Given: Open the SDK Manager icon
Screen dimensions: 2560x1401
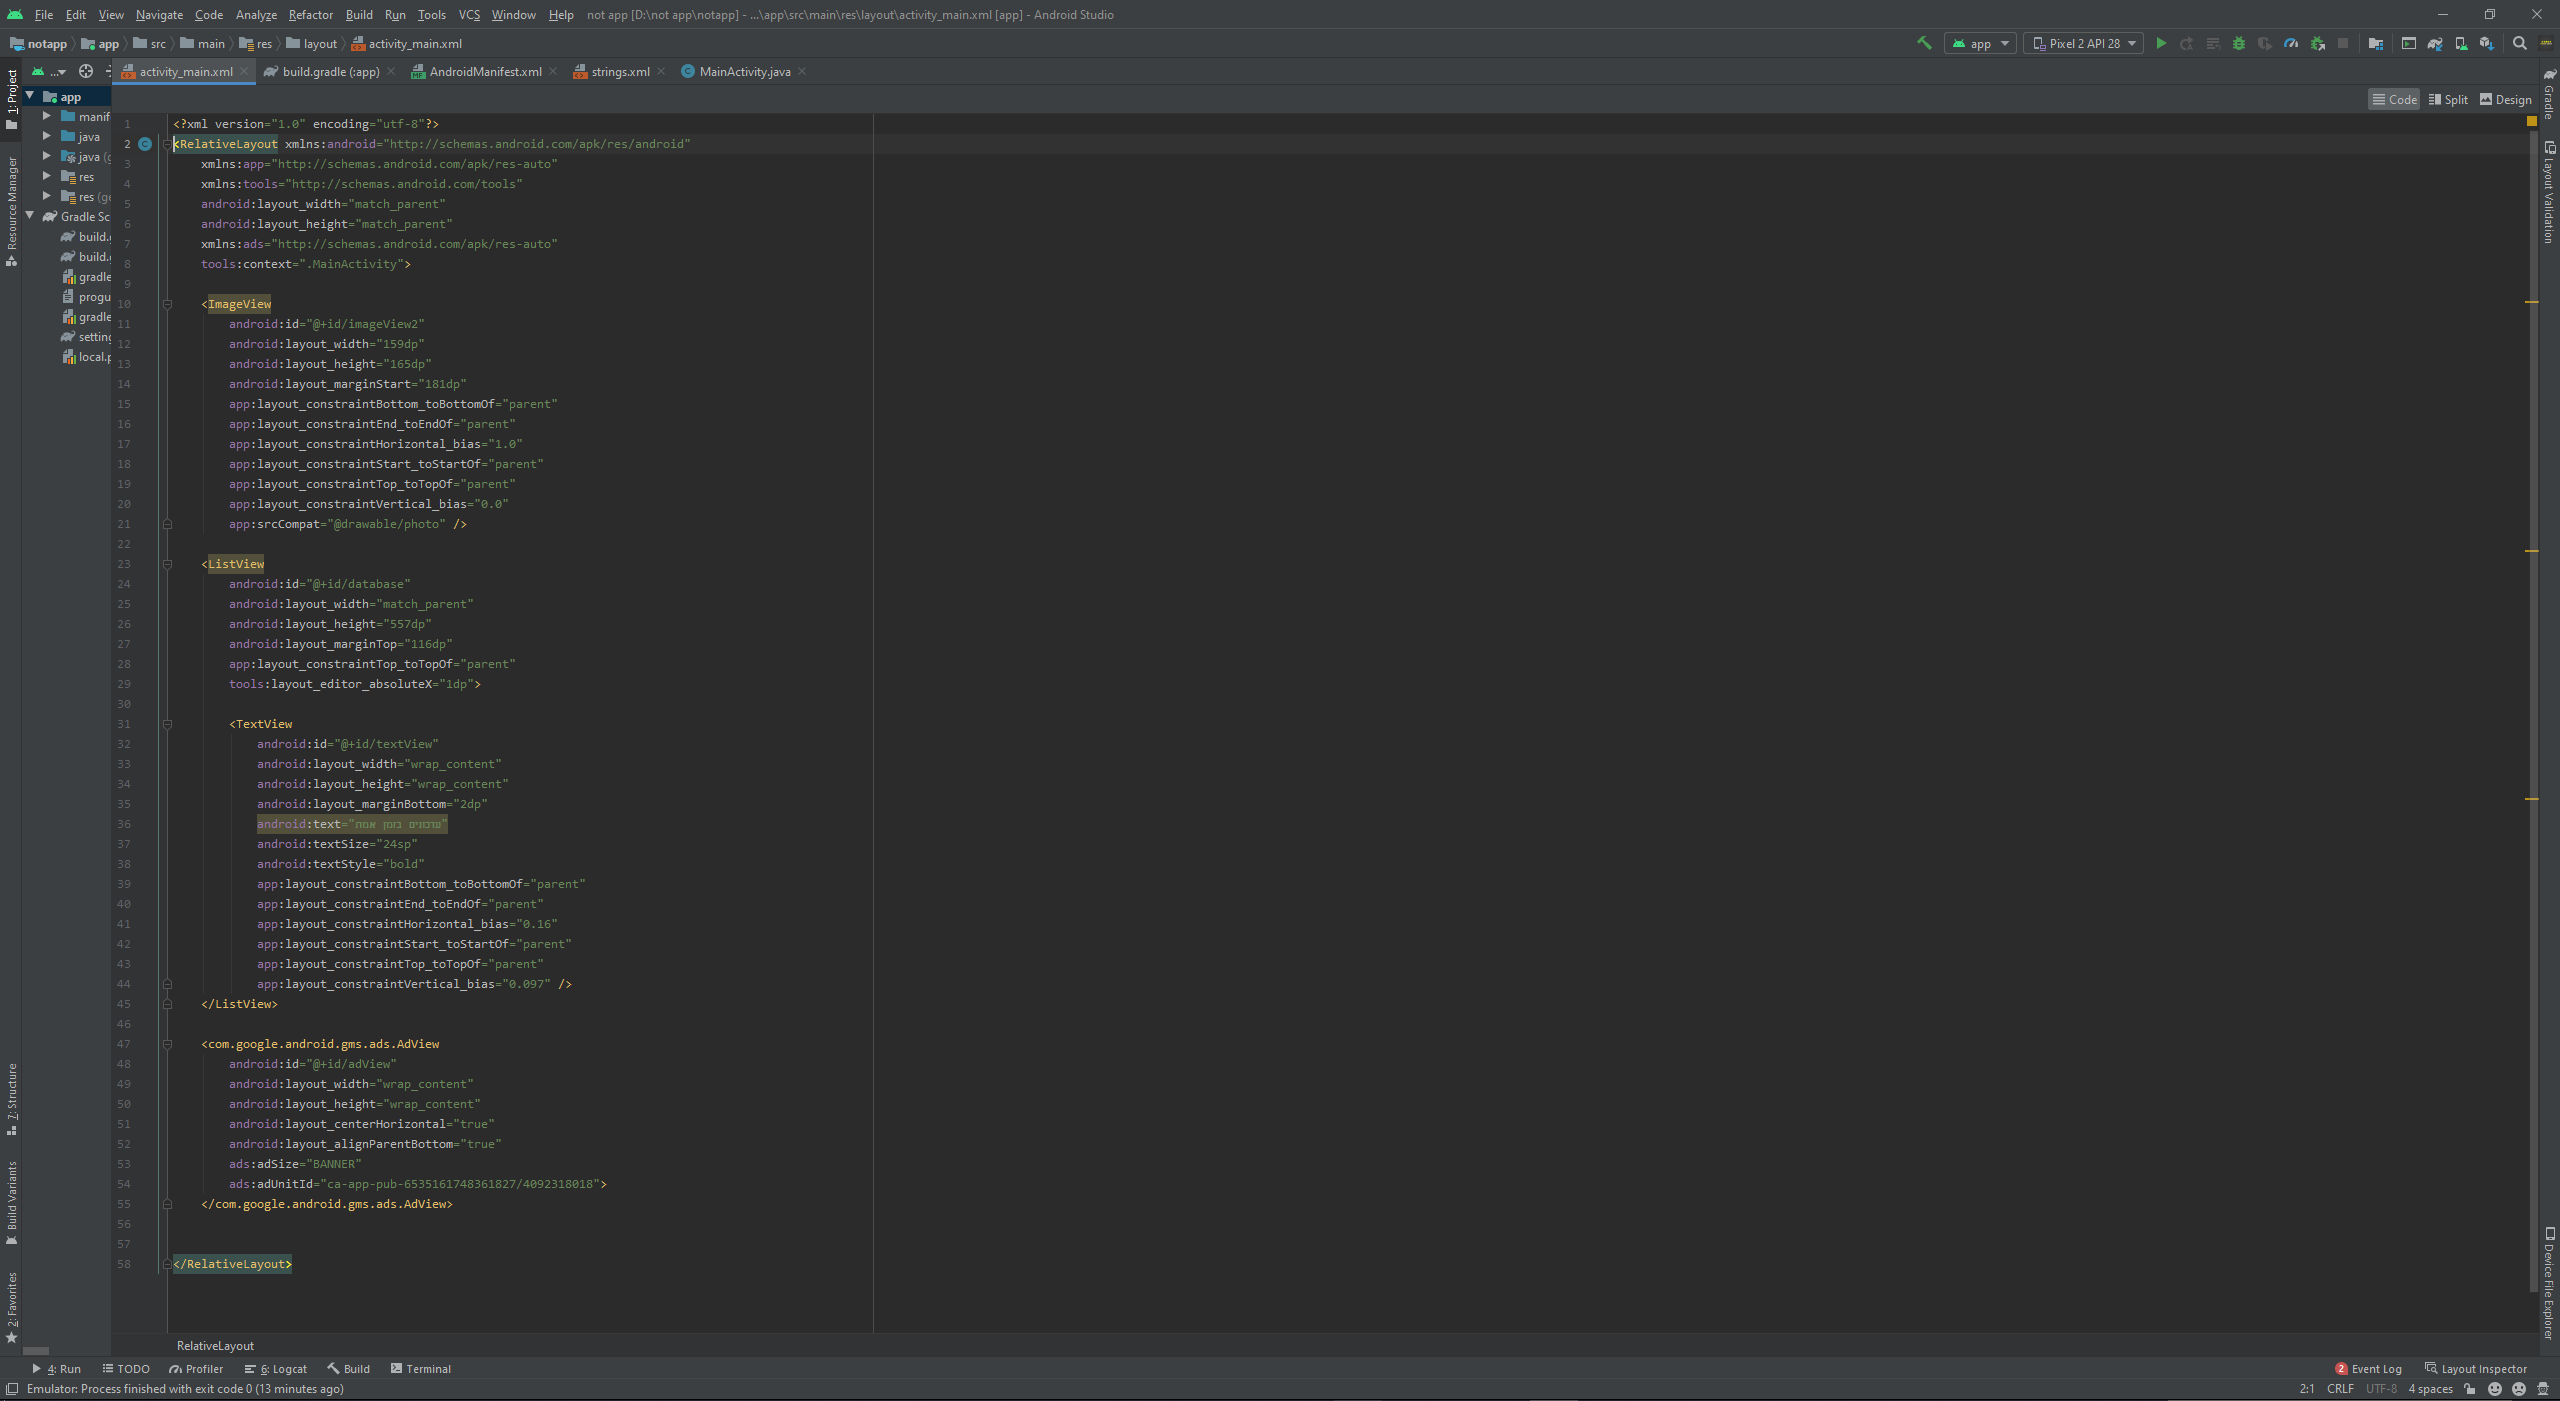Looking at the screenshot, I should pyautogui.click(x=2487, y=43).
